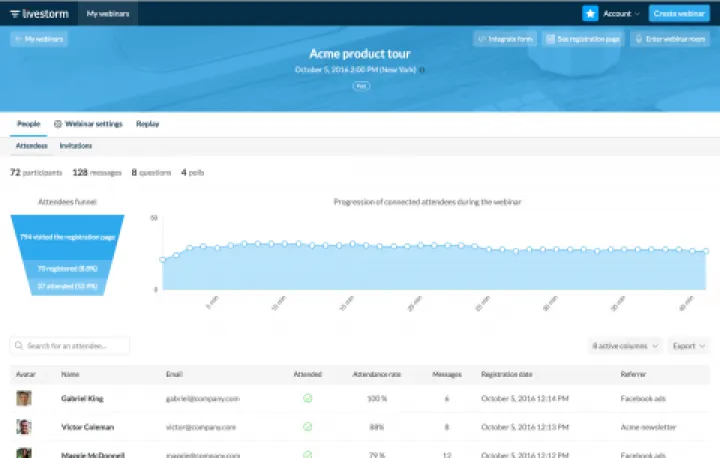Click the info icon beside webinar date
This screenshot has width=720, height=458.
click(422, 70)
